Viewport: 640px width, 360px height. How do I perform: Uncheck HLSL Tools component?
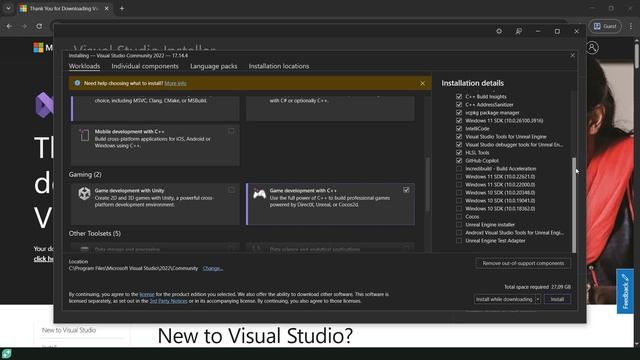459,153
